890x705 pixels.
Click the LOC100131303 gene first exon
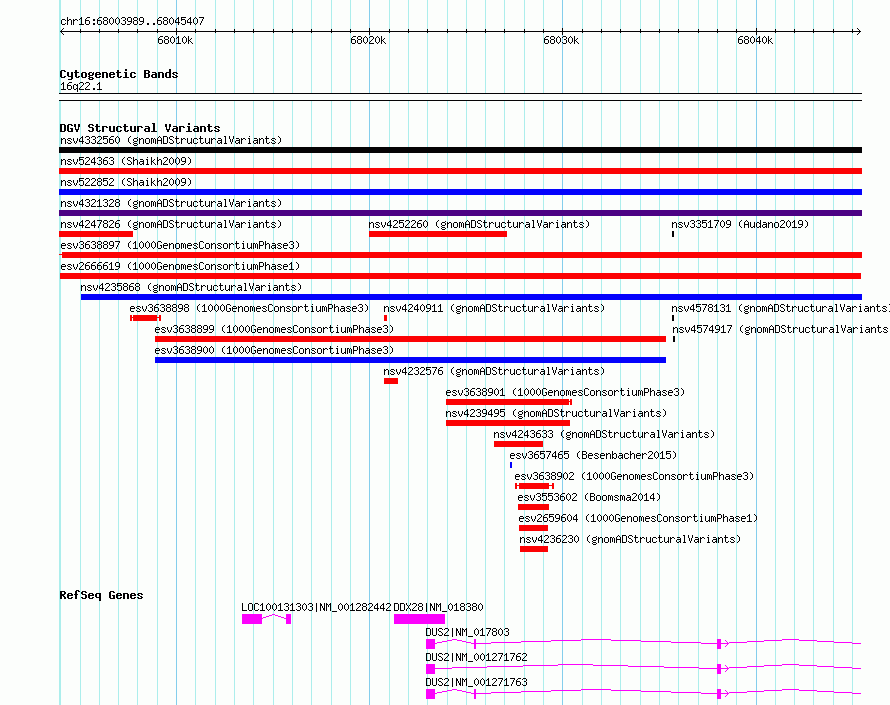(252, 619)
